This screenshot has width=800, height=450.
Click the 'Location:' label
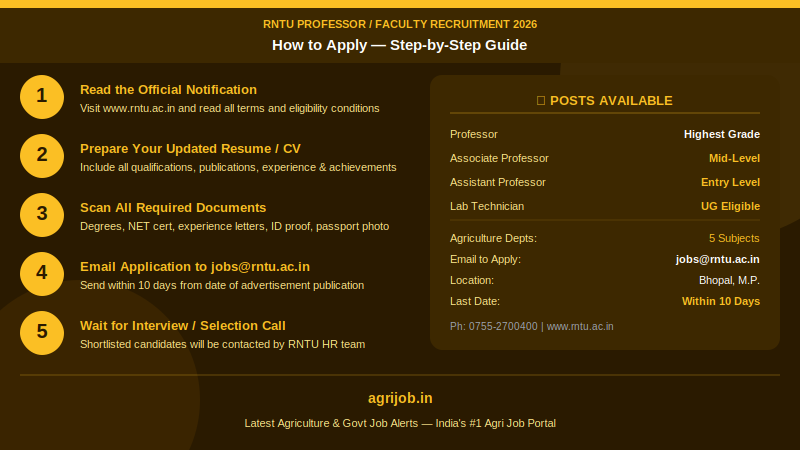point(472,280)
